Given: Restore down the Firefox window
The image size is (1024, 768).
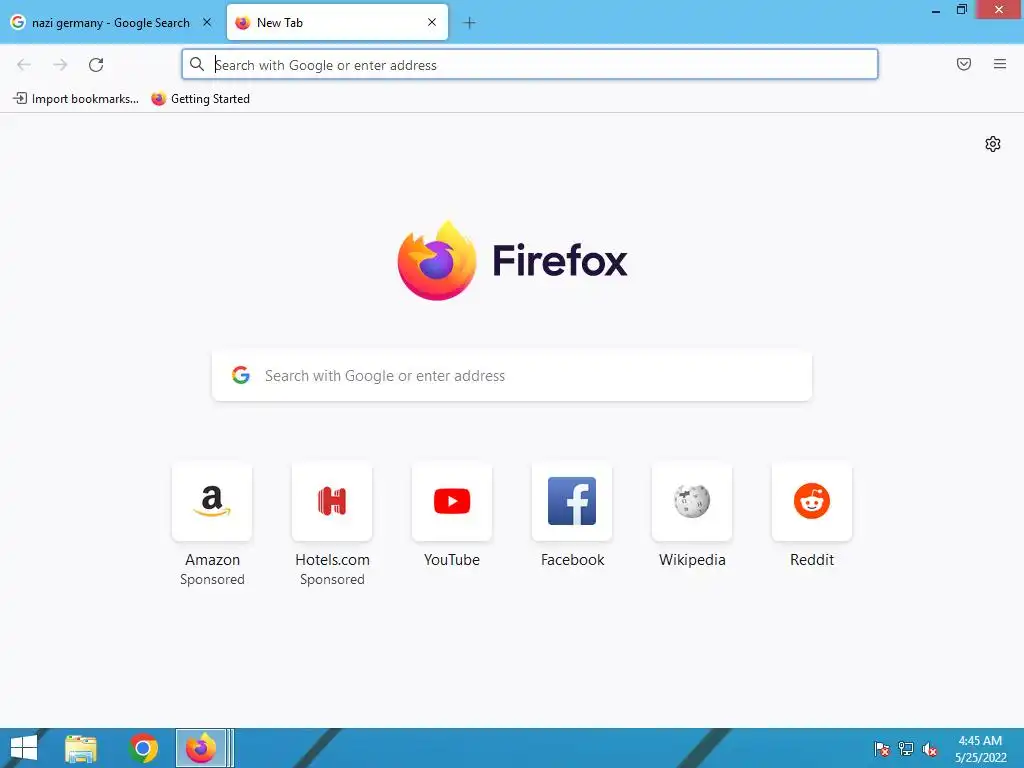Looking at the screenshot, I should [x=961, y=10].
